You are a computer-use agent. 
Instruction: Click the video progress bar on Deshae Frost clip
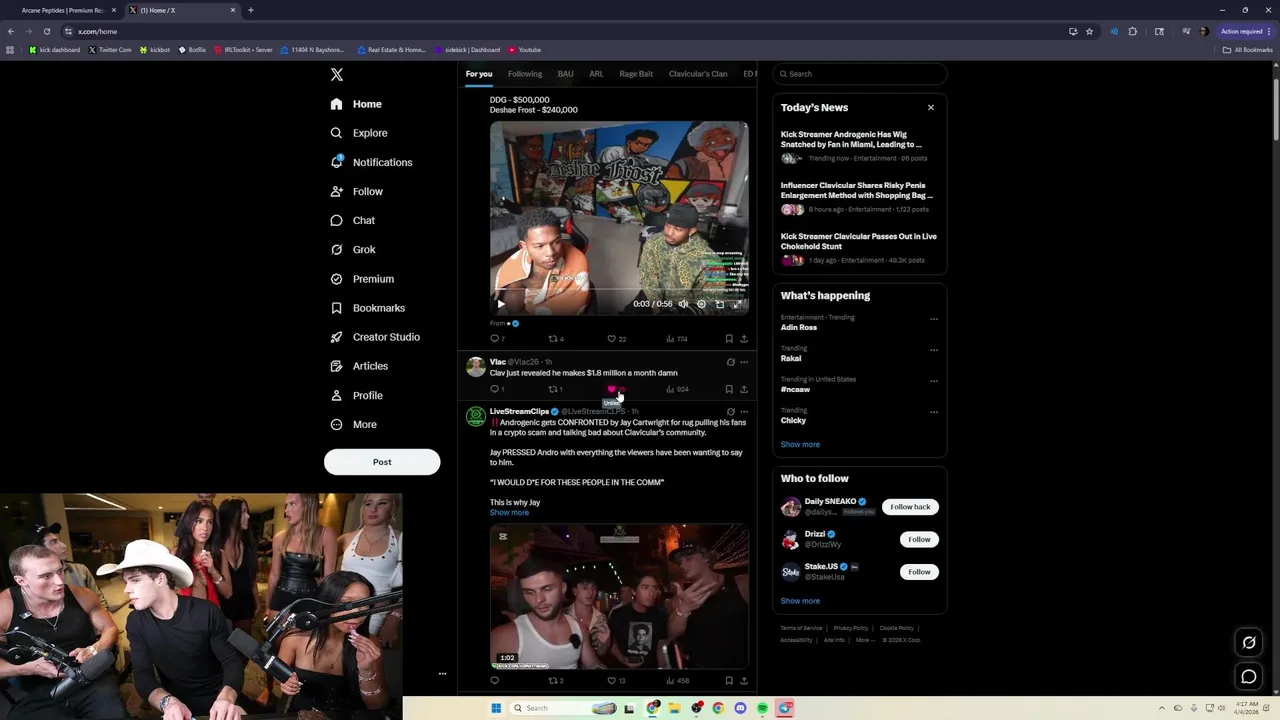point(619,292)
